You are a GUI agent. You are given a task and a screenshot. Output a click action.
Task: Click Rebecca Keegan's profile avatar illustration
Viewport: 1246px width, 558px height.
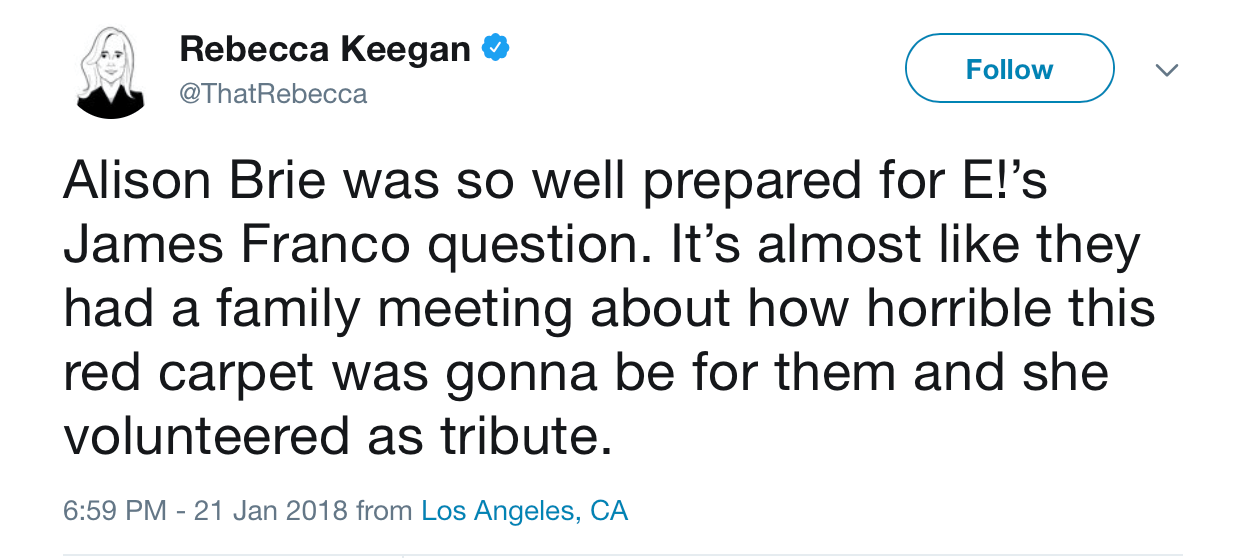108,71
